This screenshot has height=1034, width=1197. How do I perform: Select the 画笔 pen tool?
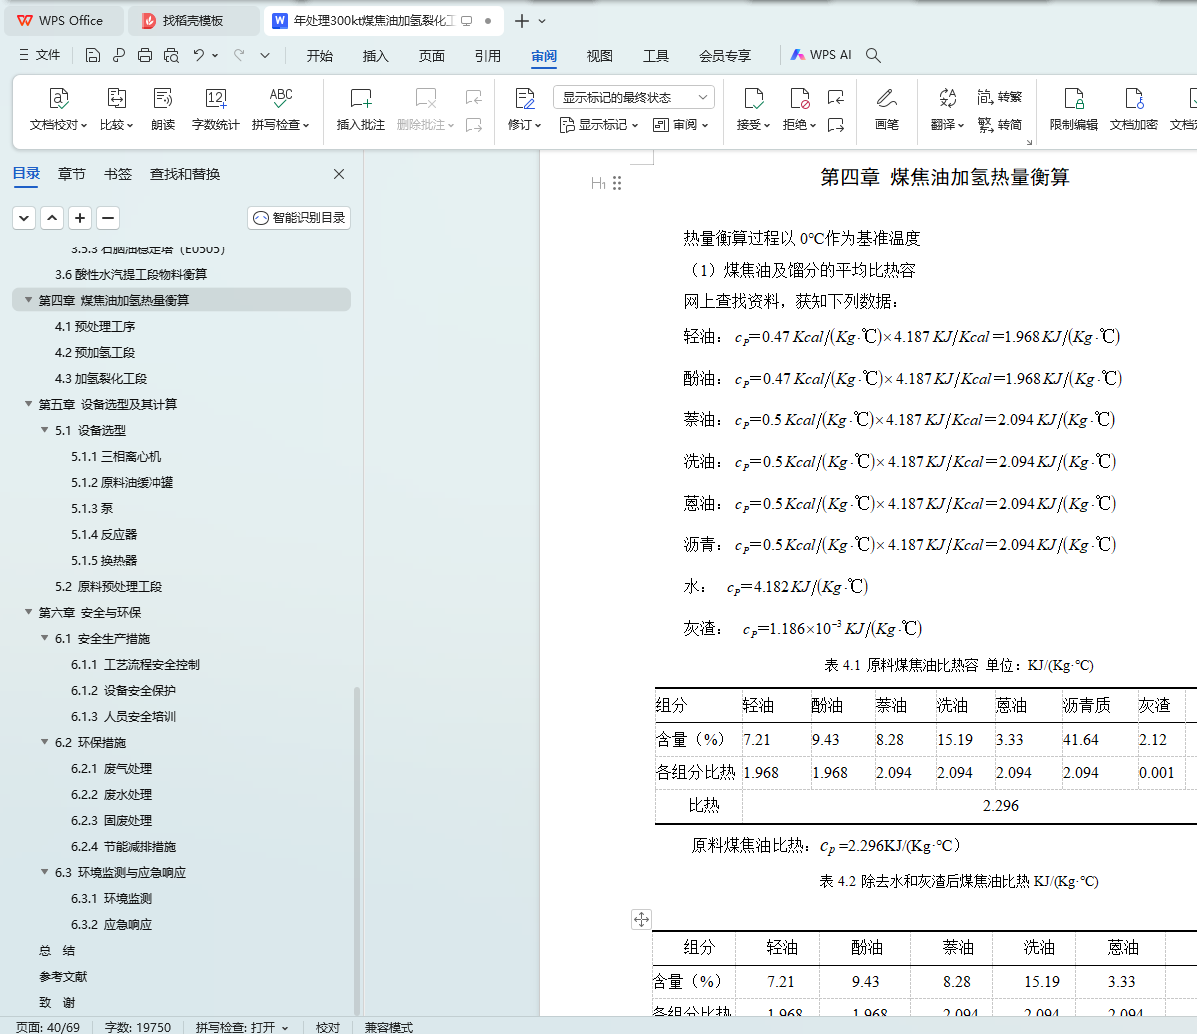click(886, 108)
